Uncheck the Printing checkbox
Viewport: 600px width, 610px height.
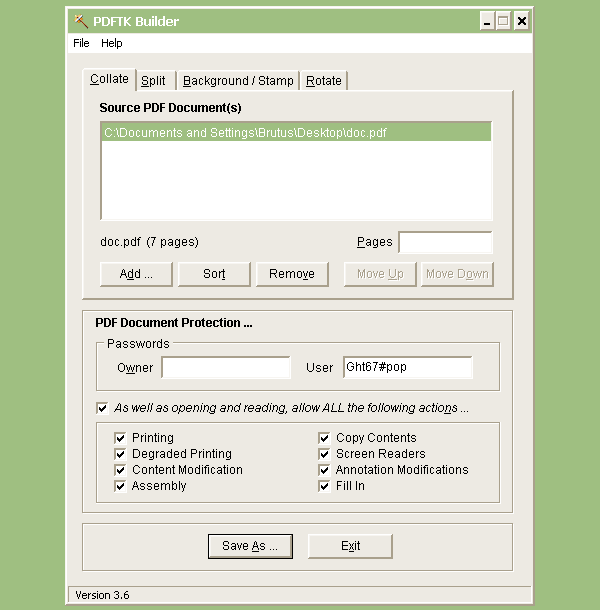120,438
